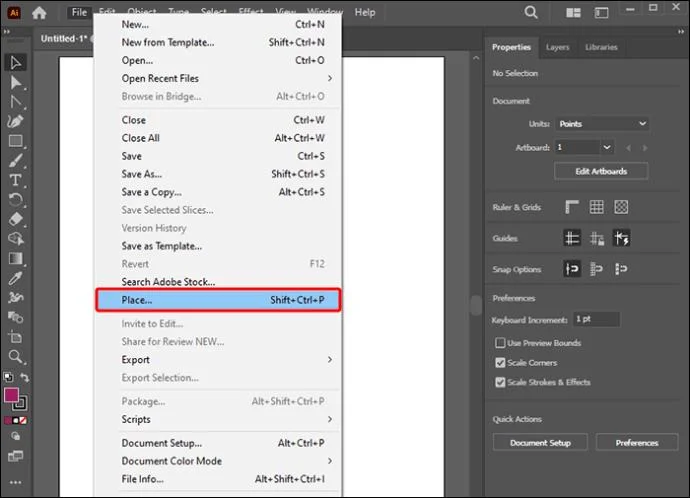This screenshot has width=690, height=498.
Task: Open the Units dropdown showing Points
Action: point(602,124)
